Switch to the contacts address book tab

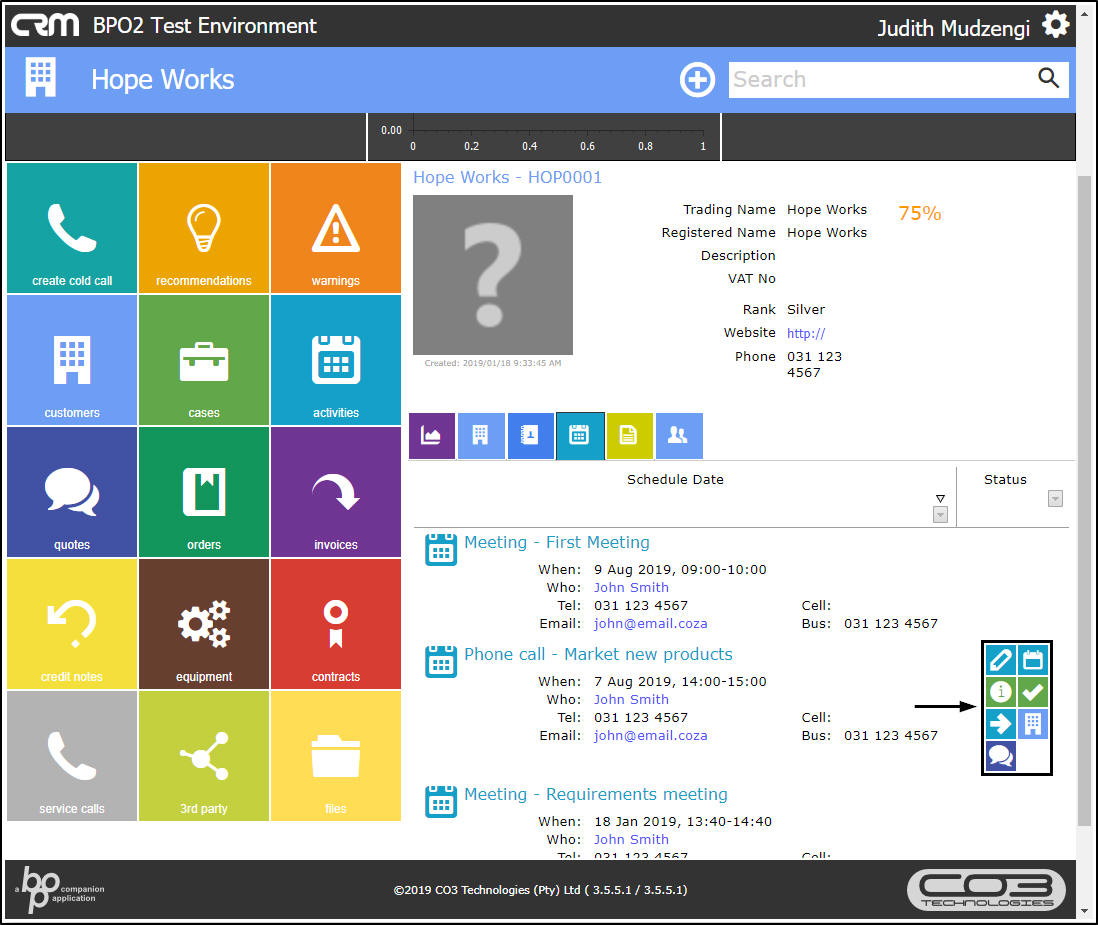530,436
